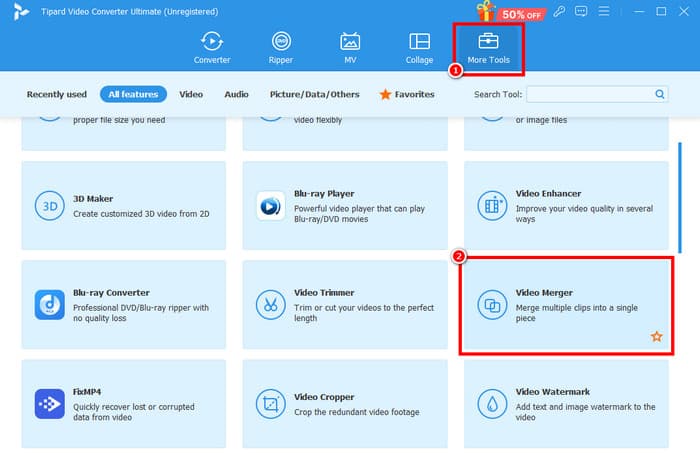The image size is (700, 453).
Task: Click 'Merge multiple clips into a single piece'
Action: pos(577,313)
